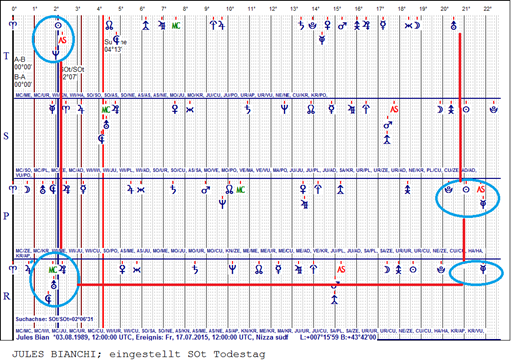
Task: Click the red AS marker in row S
Action: (x=394, y=109)
